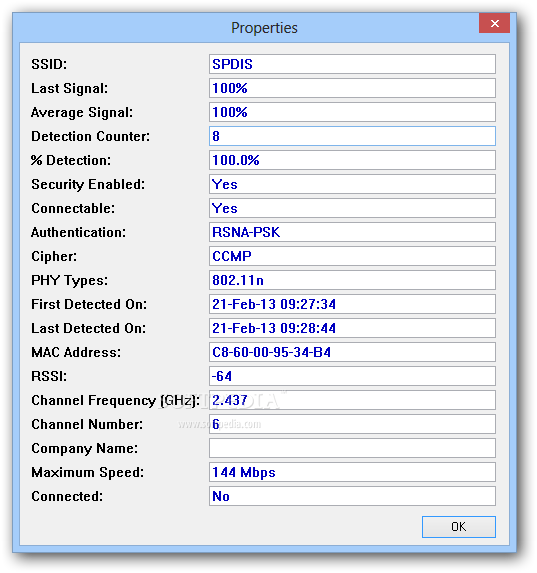The image size is (537, 573).
Task: Click the SSID: label
Action: coord(49,64)
